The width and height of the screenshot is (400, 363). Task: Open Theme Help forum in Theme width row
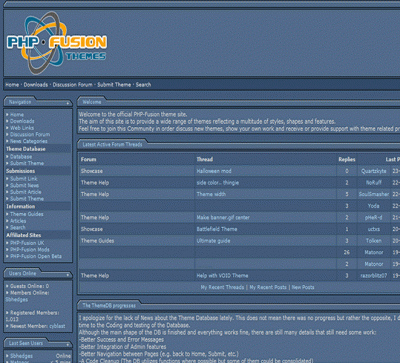[x=95, y=194]
